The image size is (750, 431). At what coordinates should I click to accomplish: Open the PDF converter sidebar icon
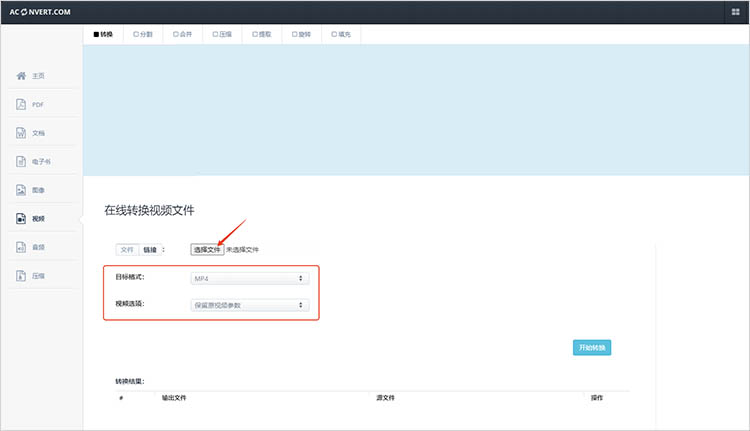21,104
